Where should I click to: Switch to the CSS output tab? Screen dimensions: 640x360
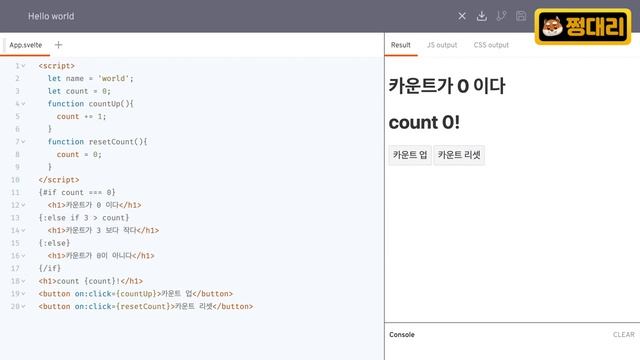491,45
